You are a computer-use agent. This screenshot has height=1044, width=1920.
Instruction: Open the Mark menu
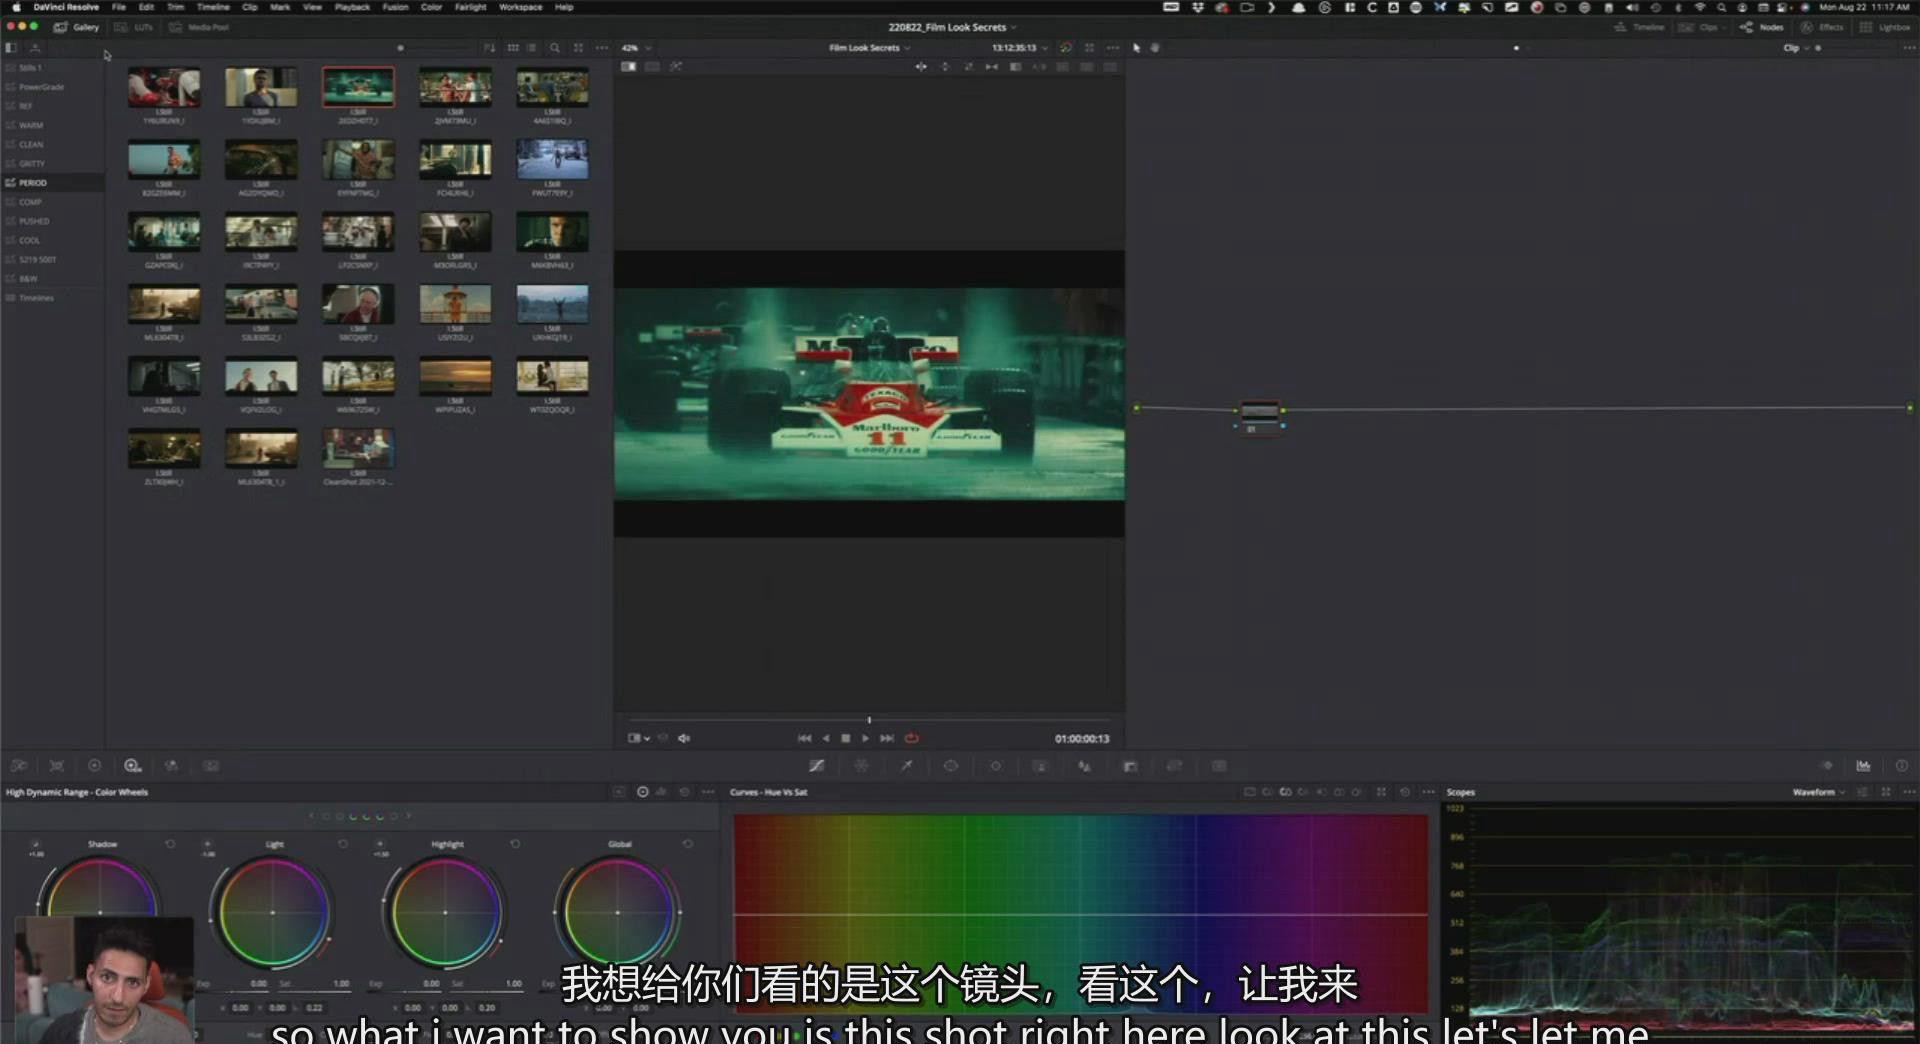280,7
